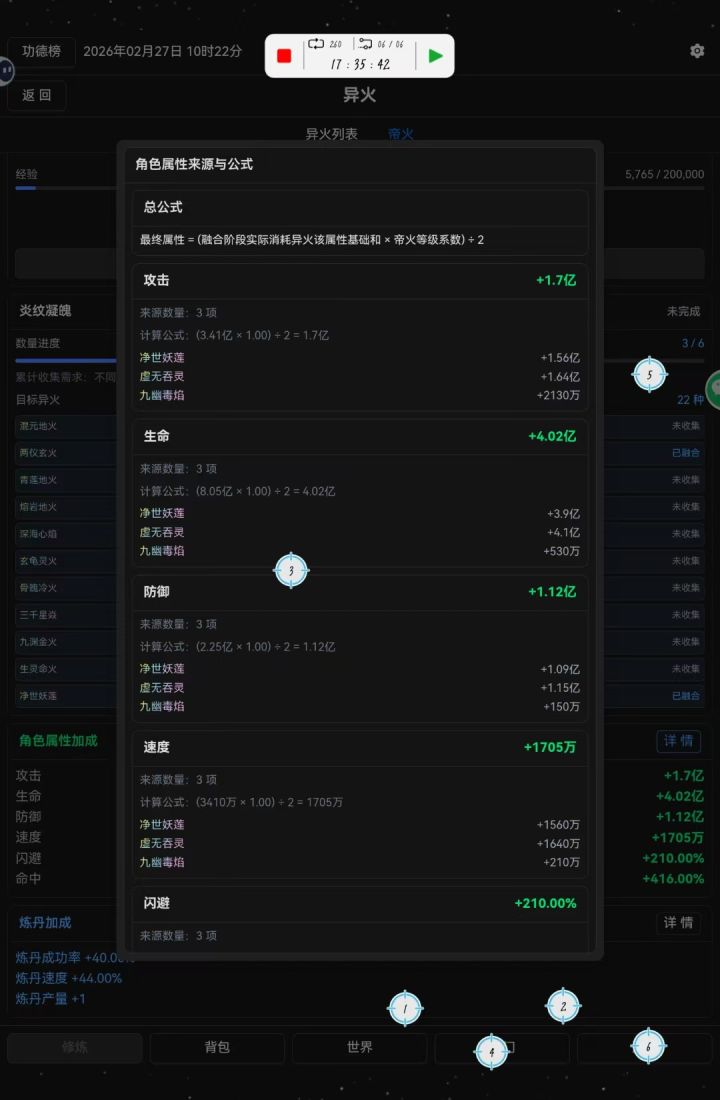Click the +210.00% dodge total in dialog
Screen dimensions: 720x1100
(545, 904)
